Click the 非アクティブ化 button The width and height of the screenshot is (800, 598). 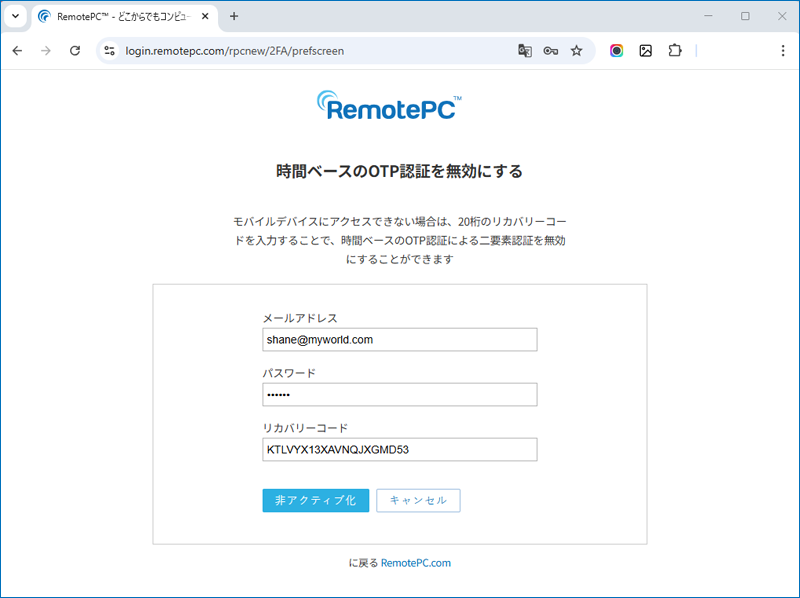[316, 501]
